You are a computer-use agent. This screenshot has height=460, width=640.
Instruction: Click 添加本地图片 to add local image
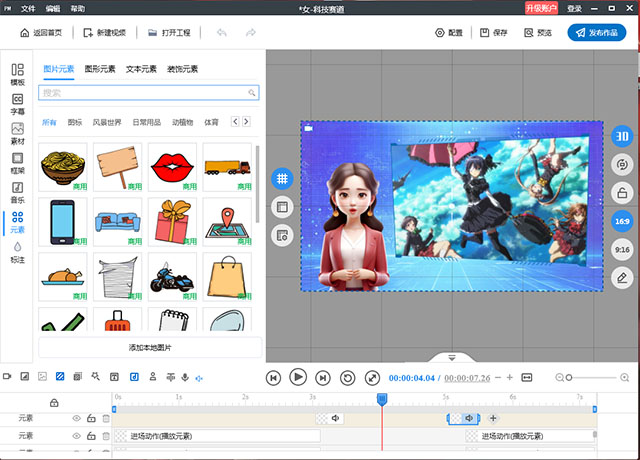click(x=150, y=347)
